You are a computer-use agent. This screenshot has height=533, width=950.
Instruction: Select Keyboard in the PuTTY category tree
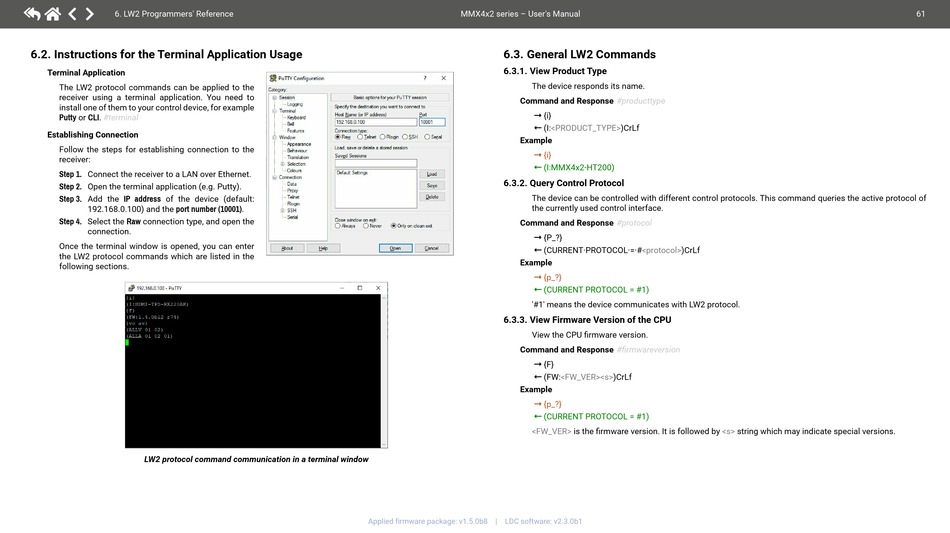click(296, 117)
